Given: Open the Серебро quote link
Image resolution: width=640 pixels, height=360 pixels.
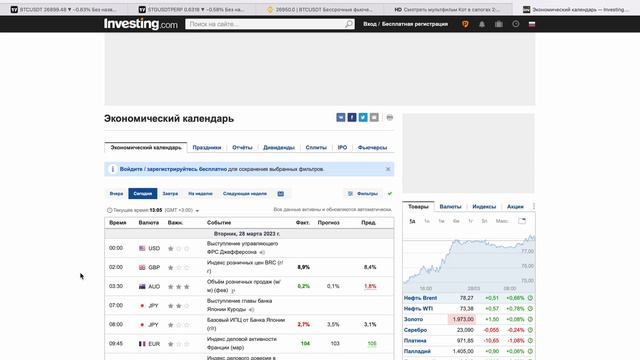Looking at the screenshot, I should pyautogui.click(x=416, y=330).
